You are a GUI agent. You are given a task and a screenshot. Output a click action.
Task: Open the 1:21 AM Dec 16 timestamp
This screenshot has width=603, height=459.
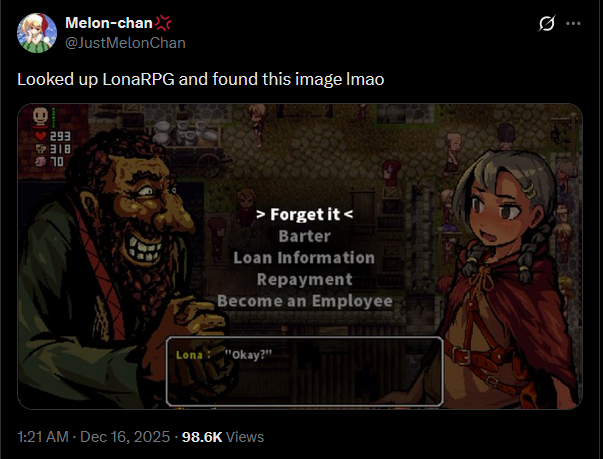point(93,437)
